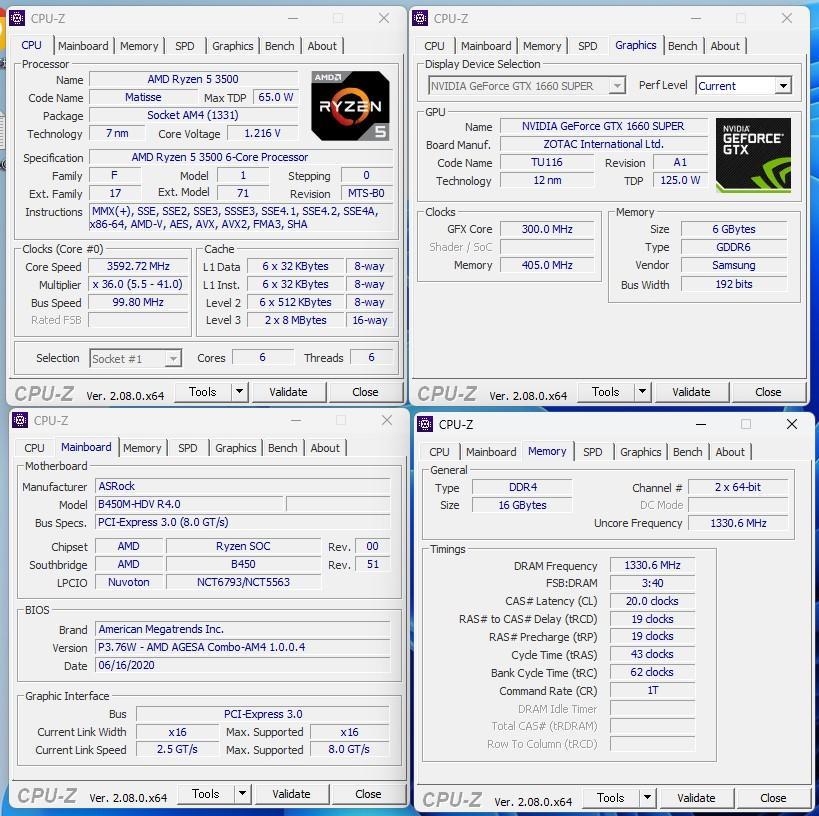Click the BIOS version 'P3.76W - AMD AGESA Combo-AM4 1.0.0.4'
The height and width of the screenshot is (816, 819).
click(x=243, y=647)
